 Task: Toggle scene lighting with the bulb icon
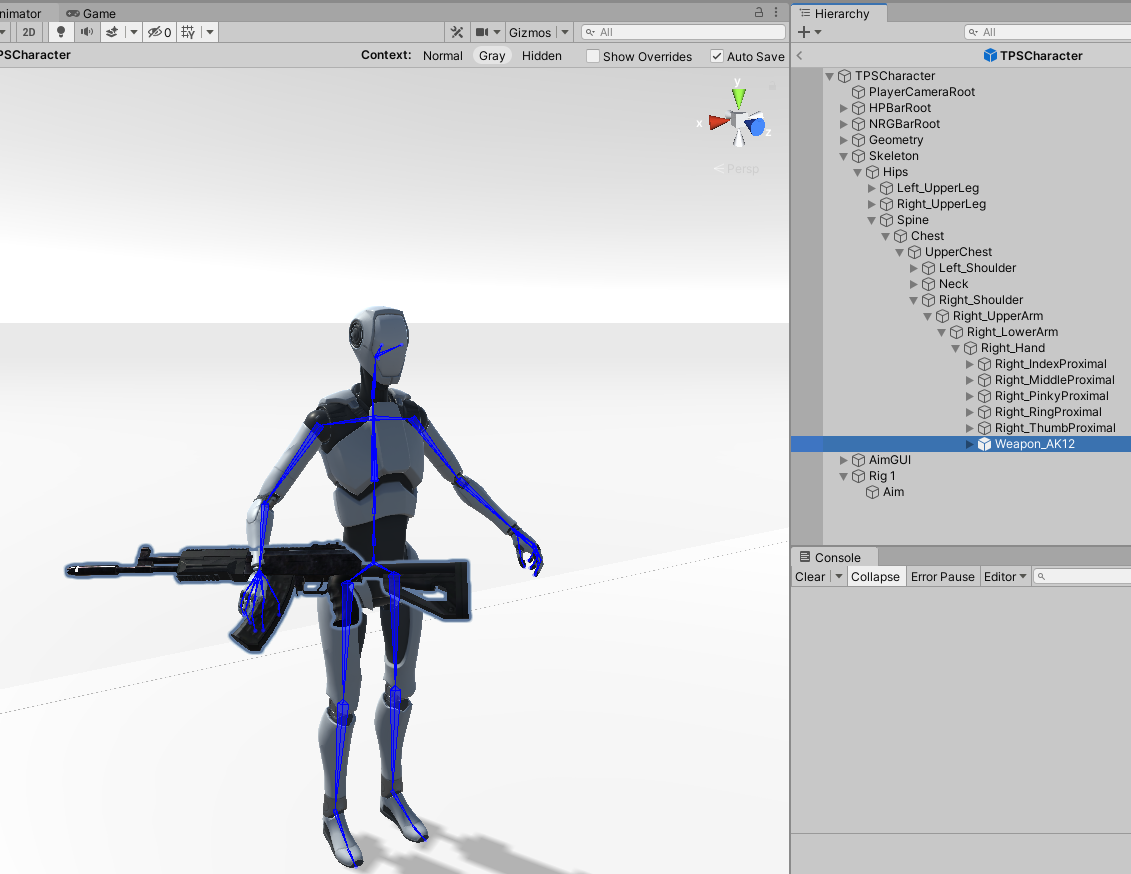[59, 31]
